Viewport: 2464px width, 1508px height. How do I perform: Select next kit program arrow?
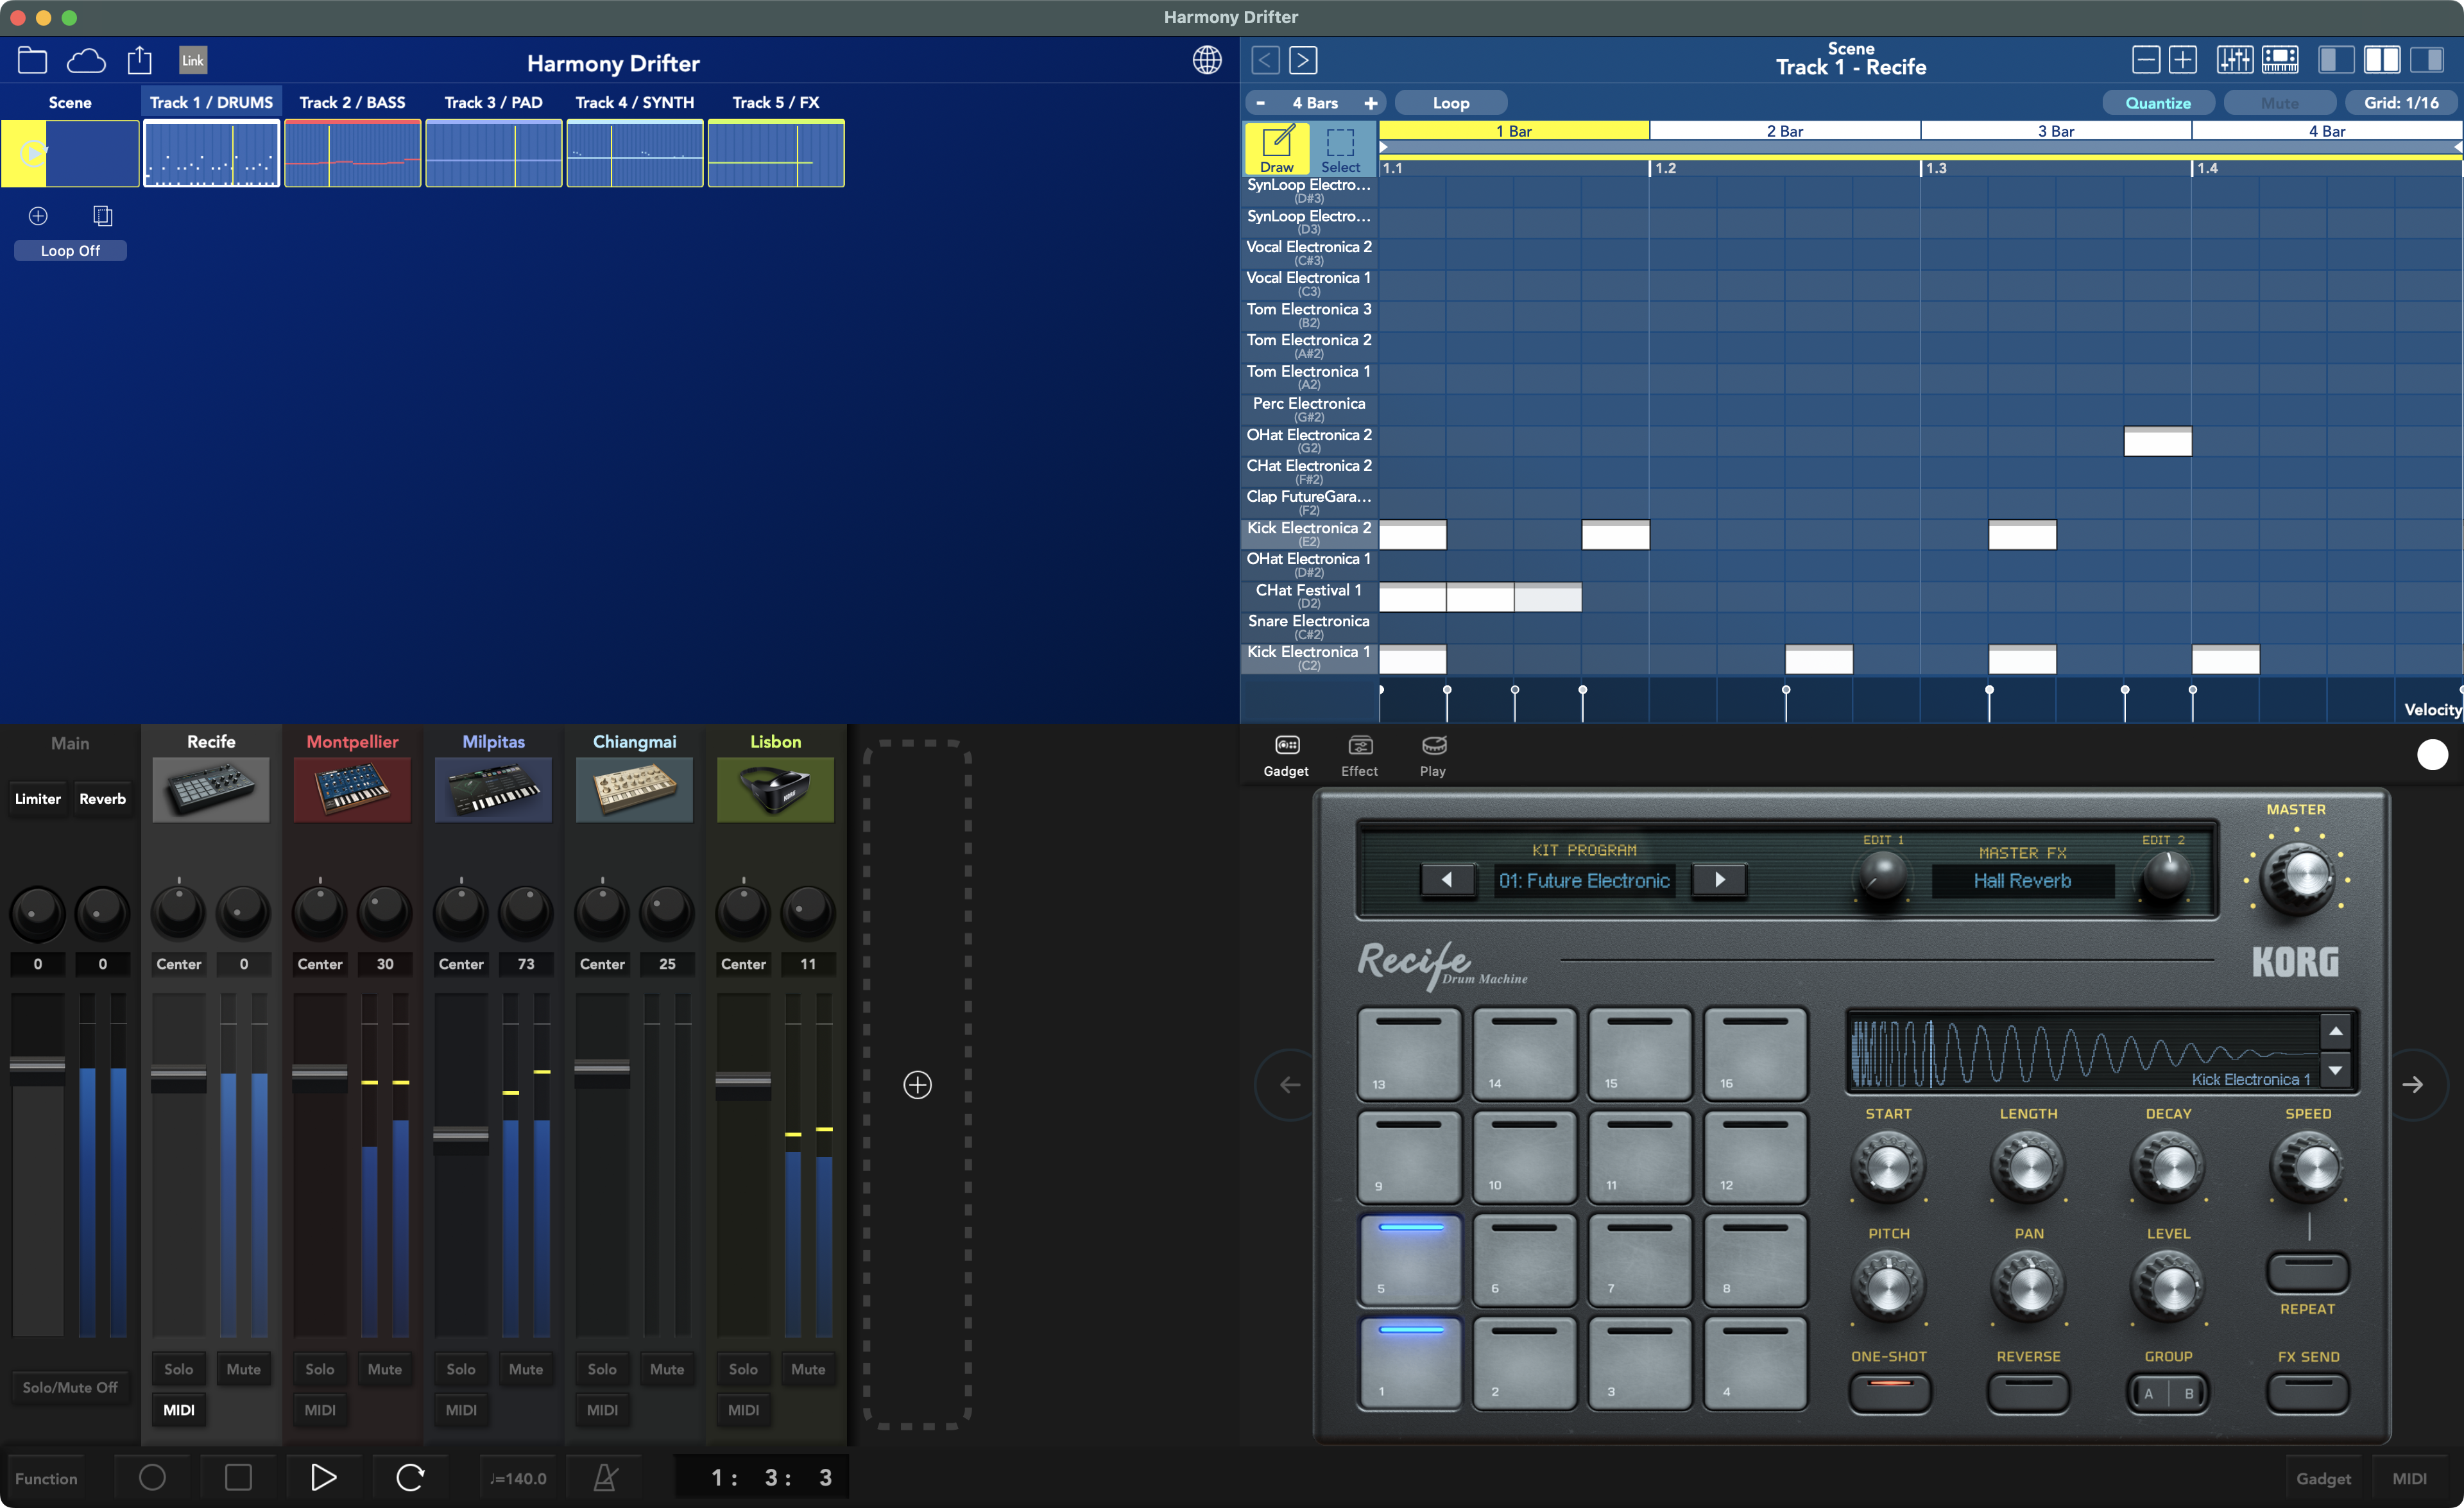[1719, 880]
